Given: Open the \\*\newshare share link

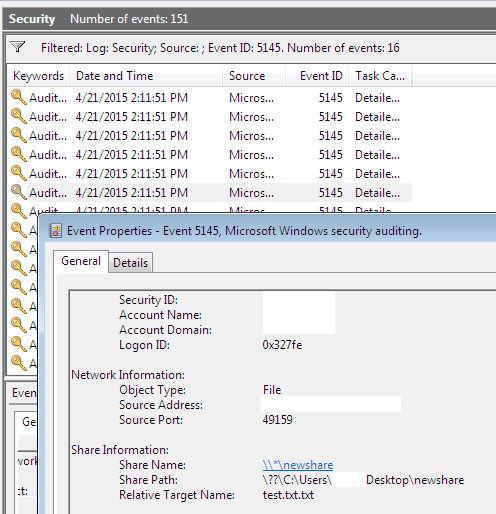Looking at the screenshot, I should (x=298, y=465).
